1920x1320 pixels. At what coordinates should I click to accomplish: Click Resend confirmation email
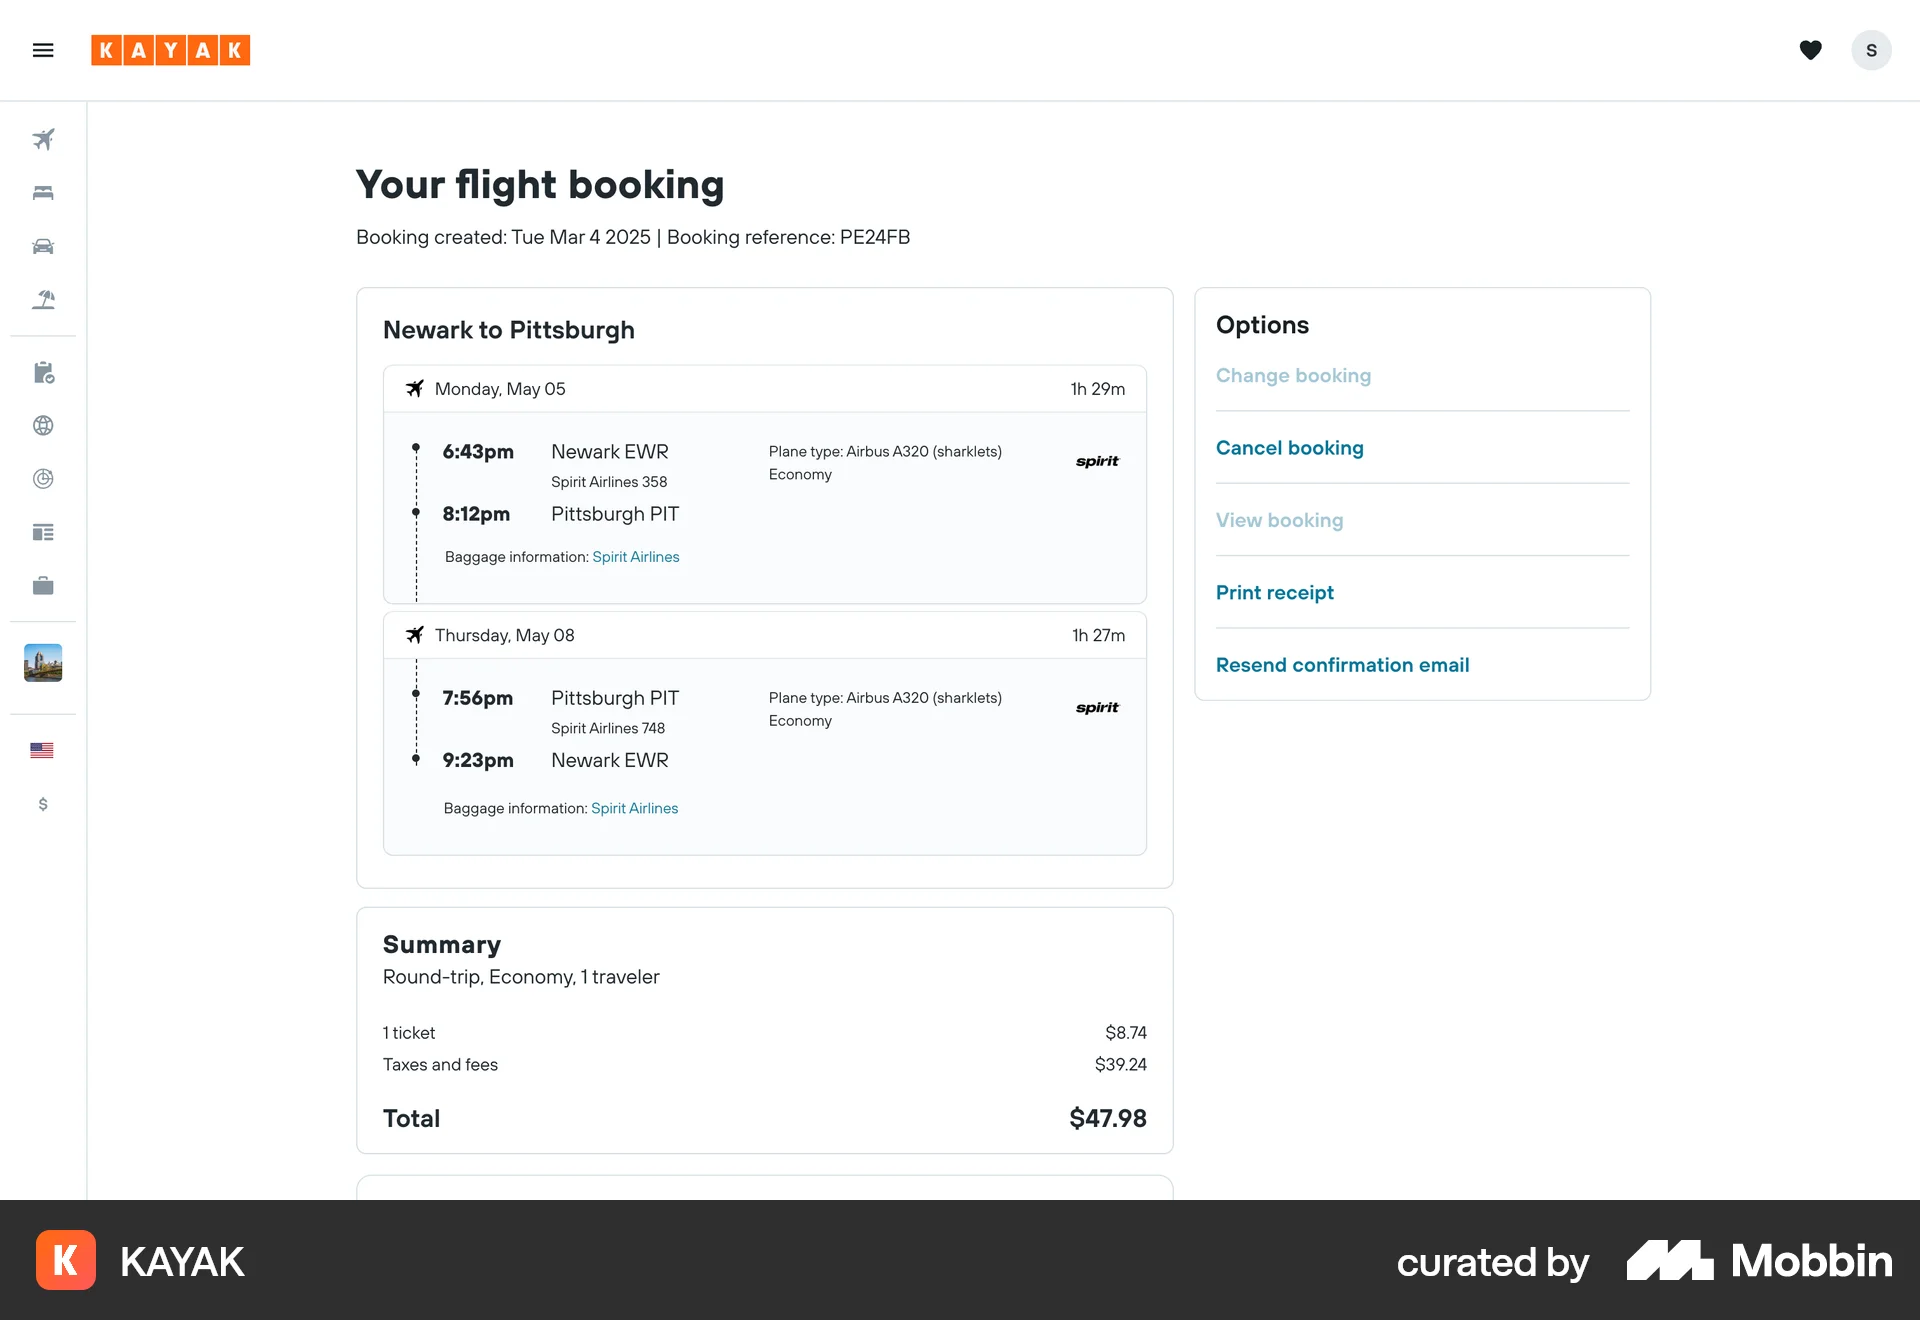click(1342, 665)
